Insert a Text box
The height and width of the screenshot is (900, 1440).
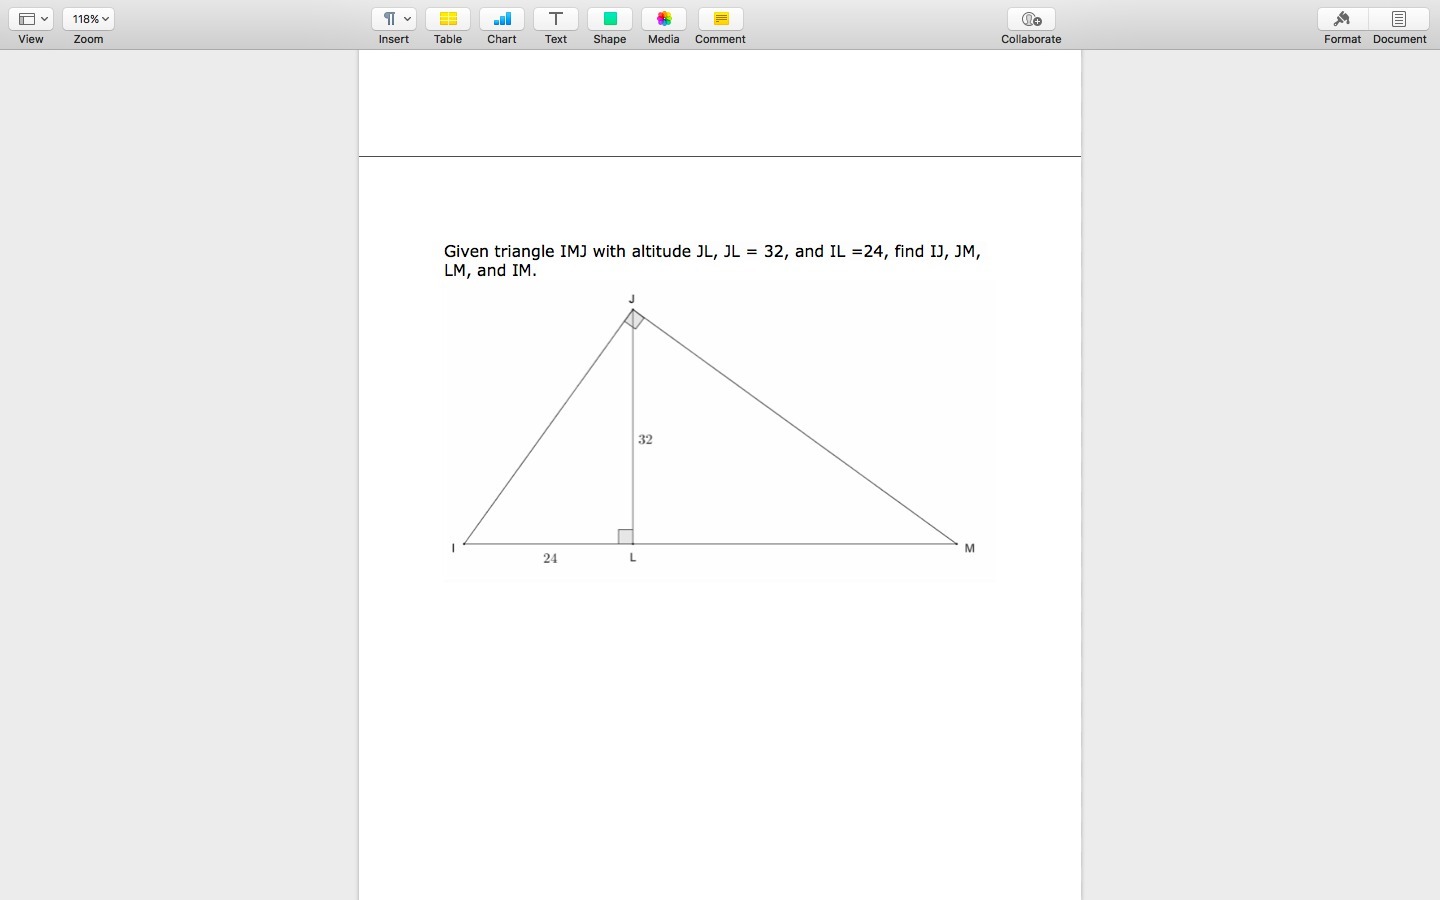(556, 19)
